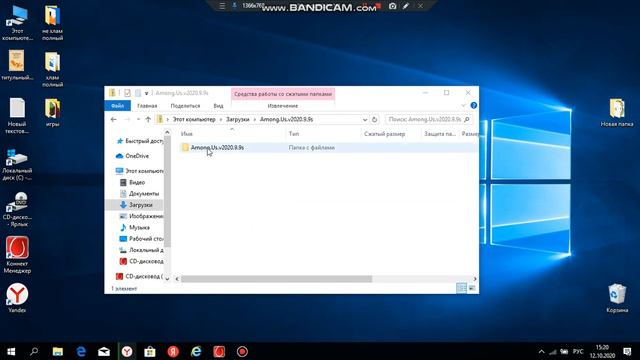The height and width of the screenshot is (360, 640).
Task: Switch input language РУС indicator
Action: point(578,351)
